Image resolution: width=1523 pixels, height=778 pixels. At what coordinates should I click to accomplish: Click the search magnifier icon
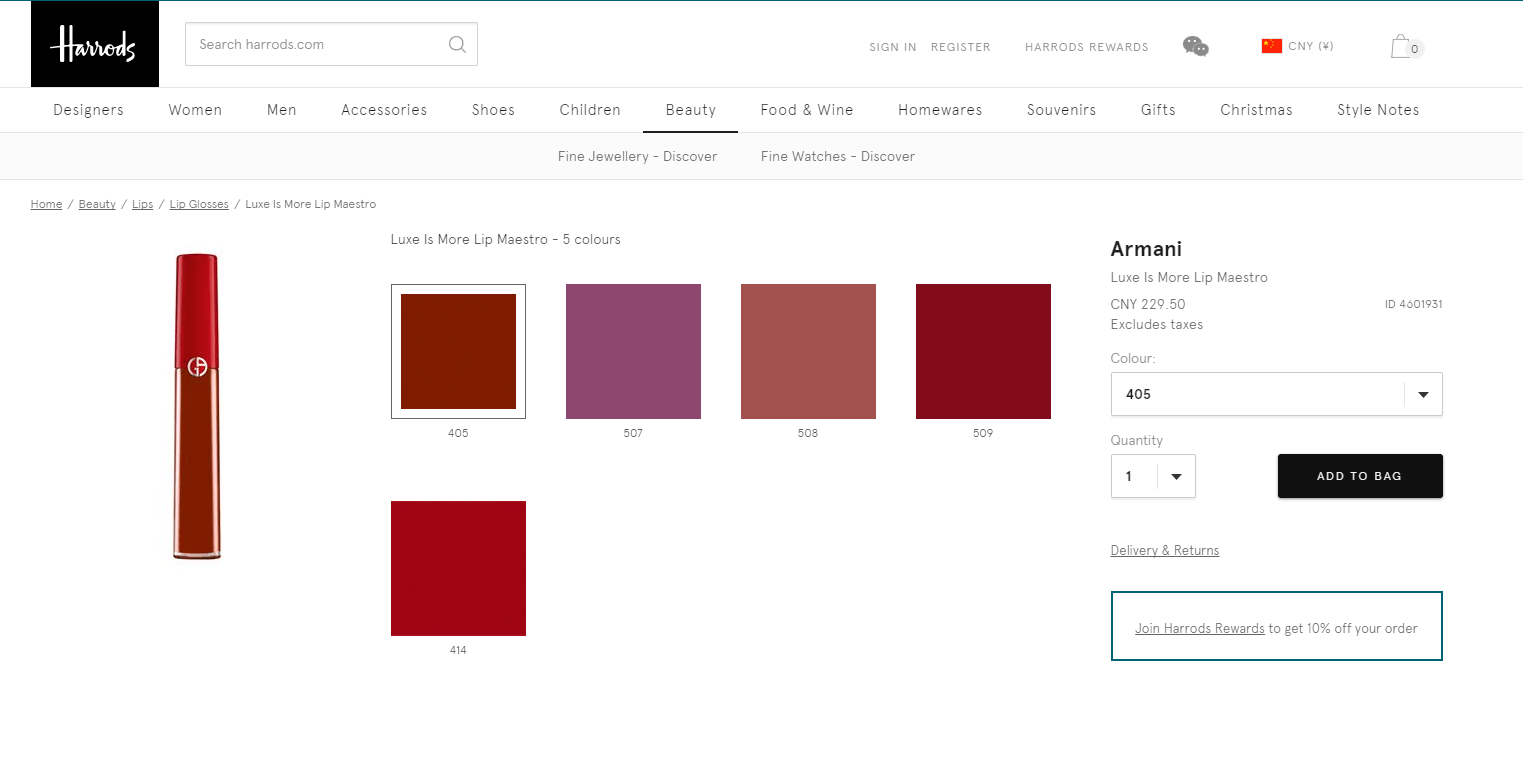pos(457,44)
